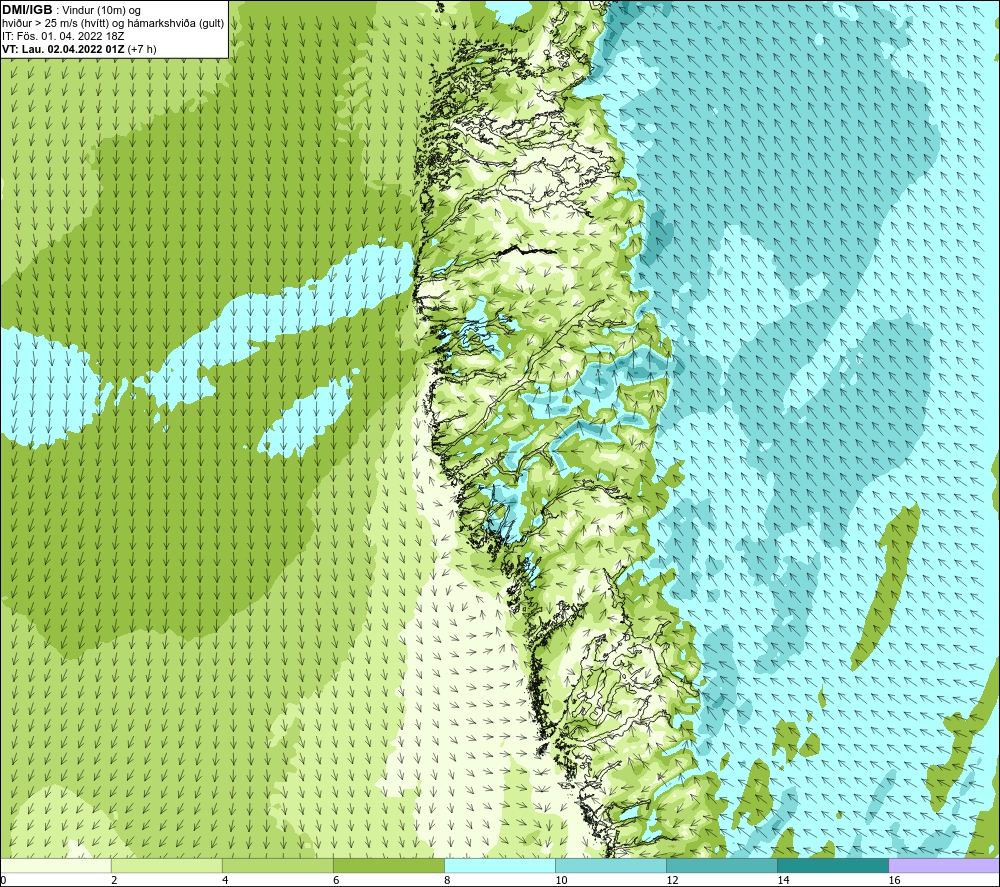Click the 0–2 m/s palest legend swatch
The height and width of the screenshot is (887, 1000).
tap(55, 866)
